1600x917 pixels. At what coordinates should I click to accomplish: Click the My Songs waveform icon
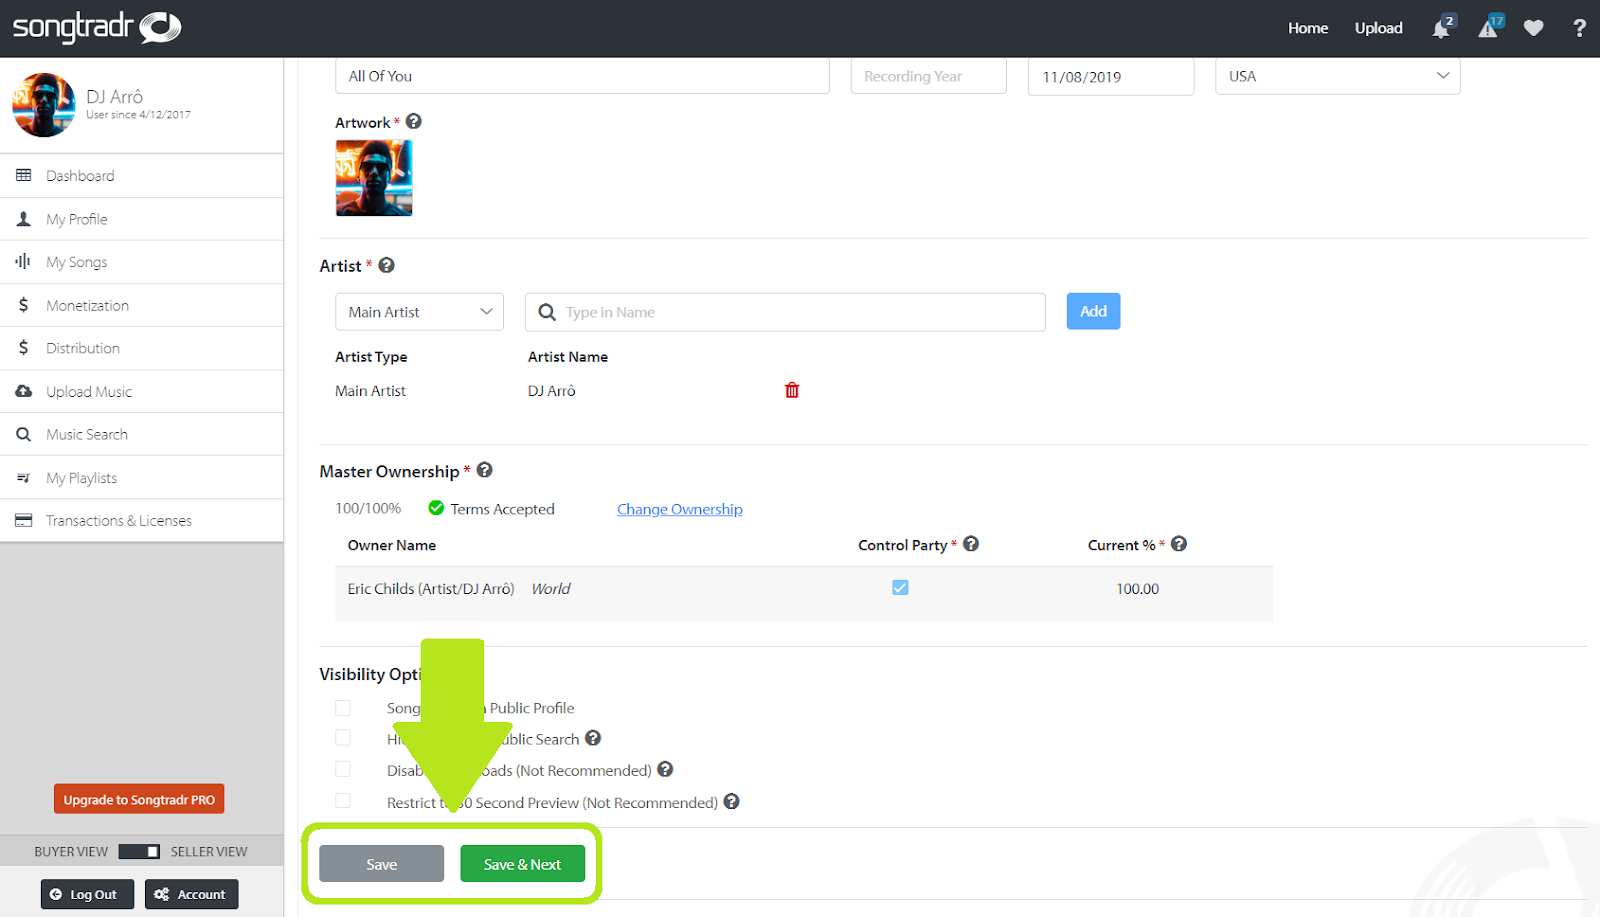point(23,261)
